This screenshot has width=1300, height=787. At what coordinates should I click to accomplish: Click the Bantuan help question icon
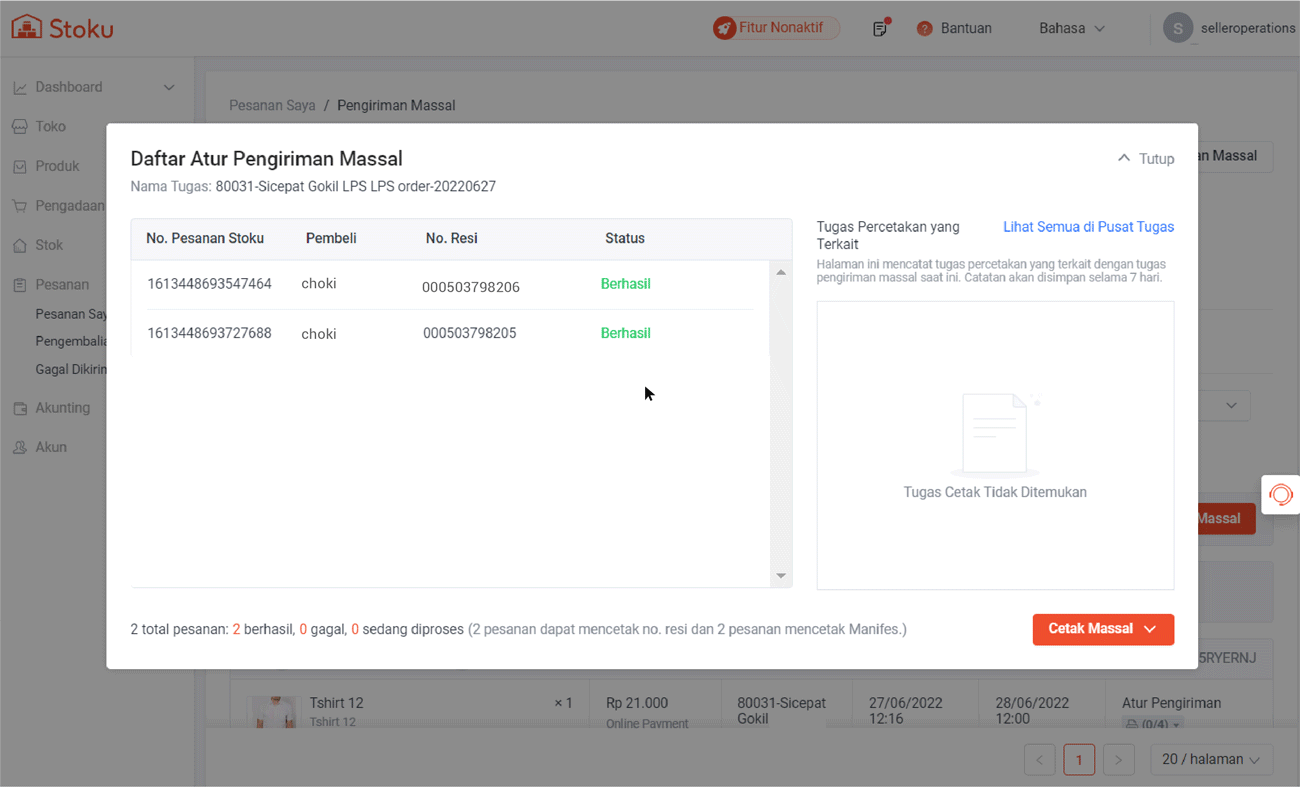coord(924,28)
